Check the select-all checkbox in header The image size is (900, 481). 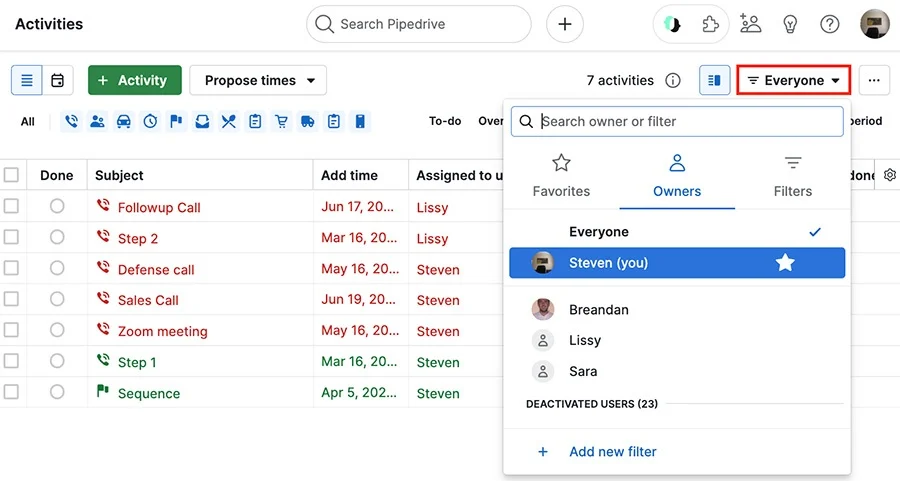click(11, 174)
